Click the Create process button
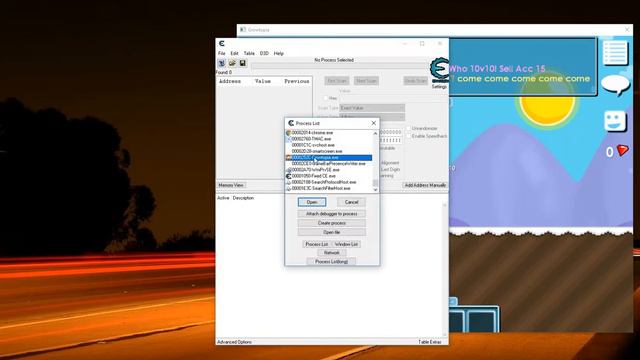 (331, 223)
